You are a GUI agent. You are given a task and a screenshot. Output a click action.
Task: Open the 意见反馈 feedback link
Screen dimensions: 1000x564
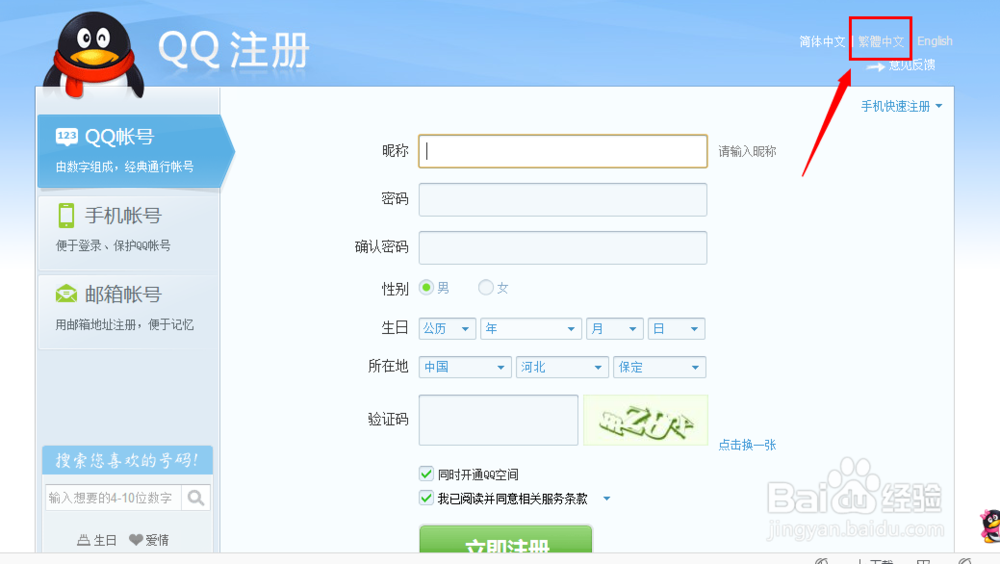912,64
